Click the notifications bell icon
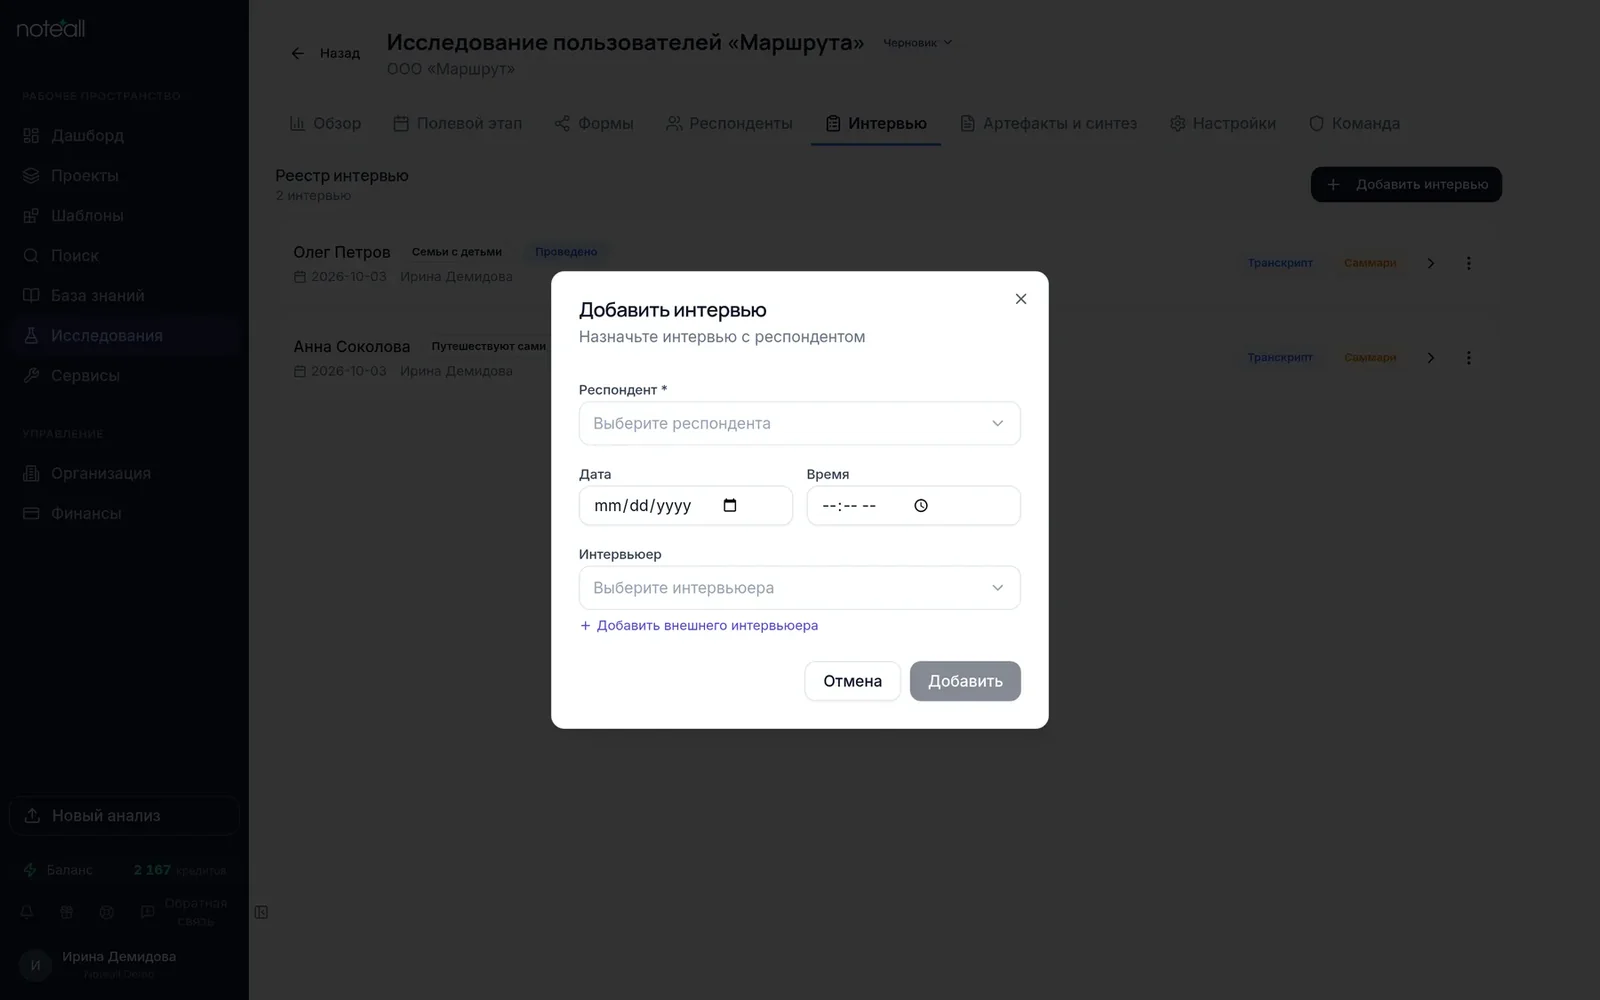 27,912
